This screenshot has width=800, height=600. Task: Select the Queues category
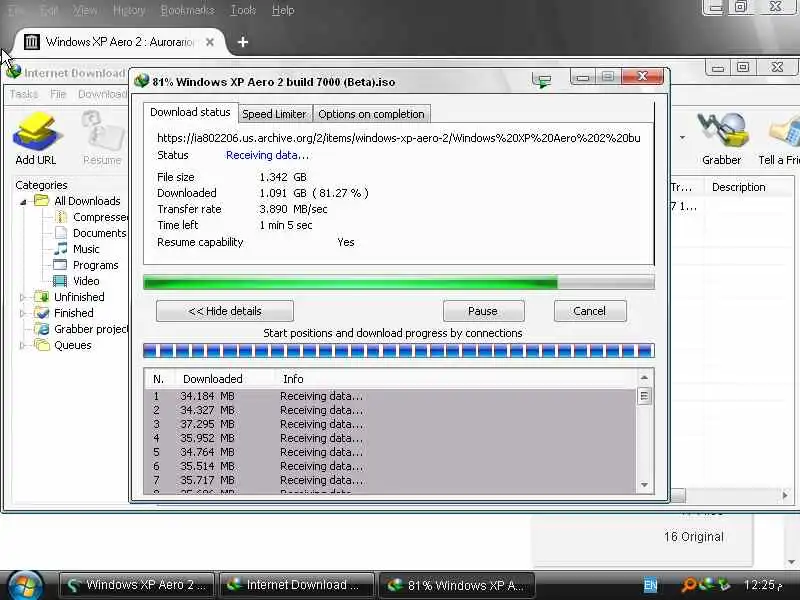(x=72, y=345)
